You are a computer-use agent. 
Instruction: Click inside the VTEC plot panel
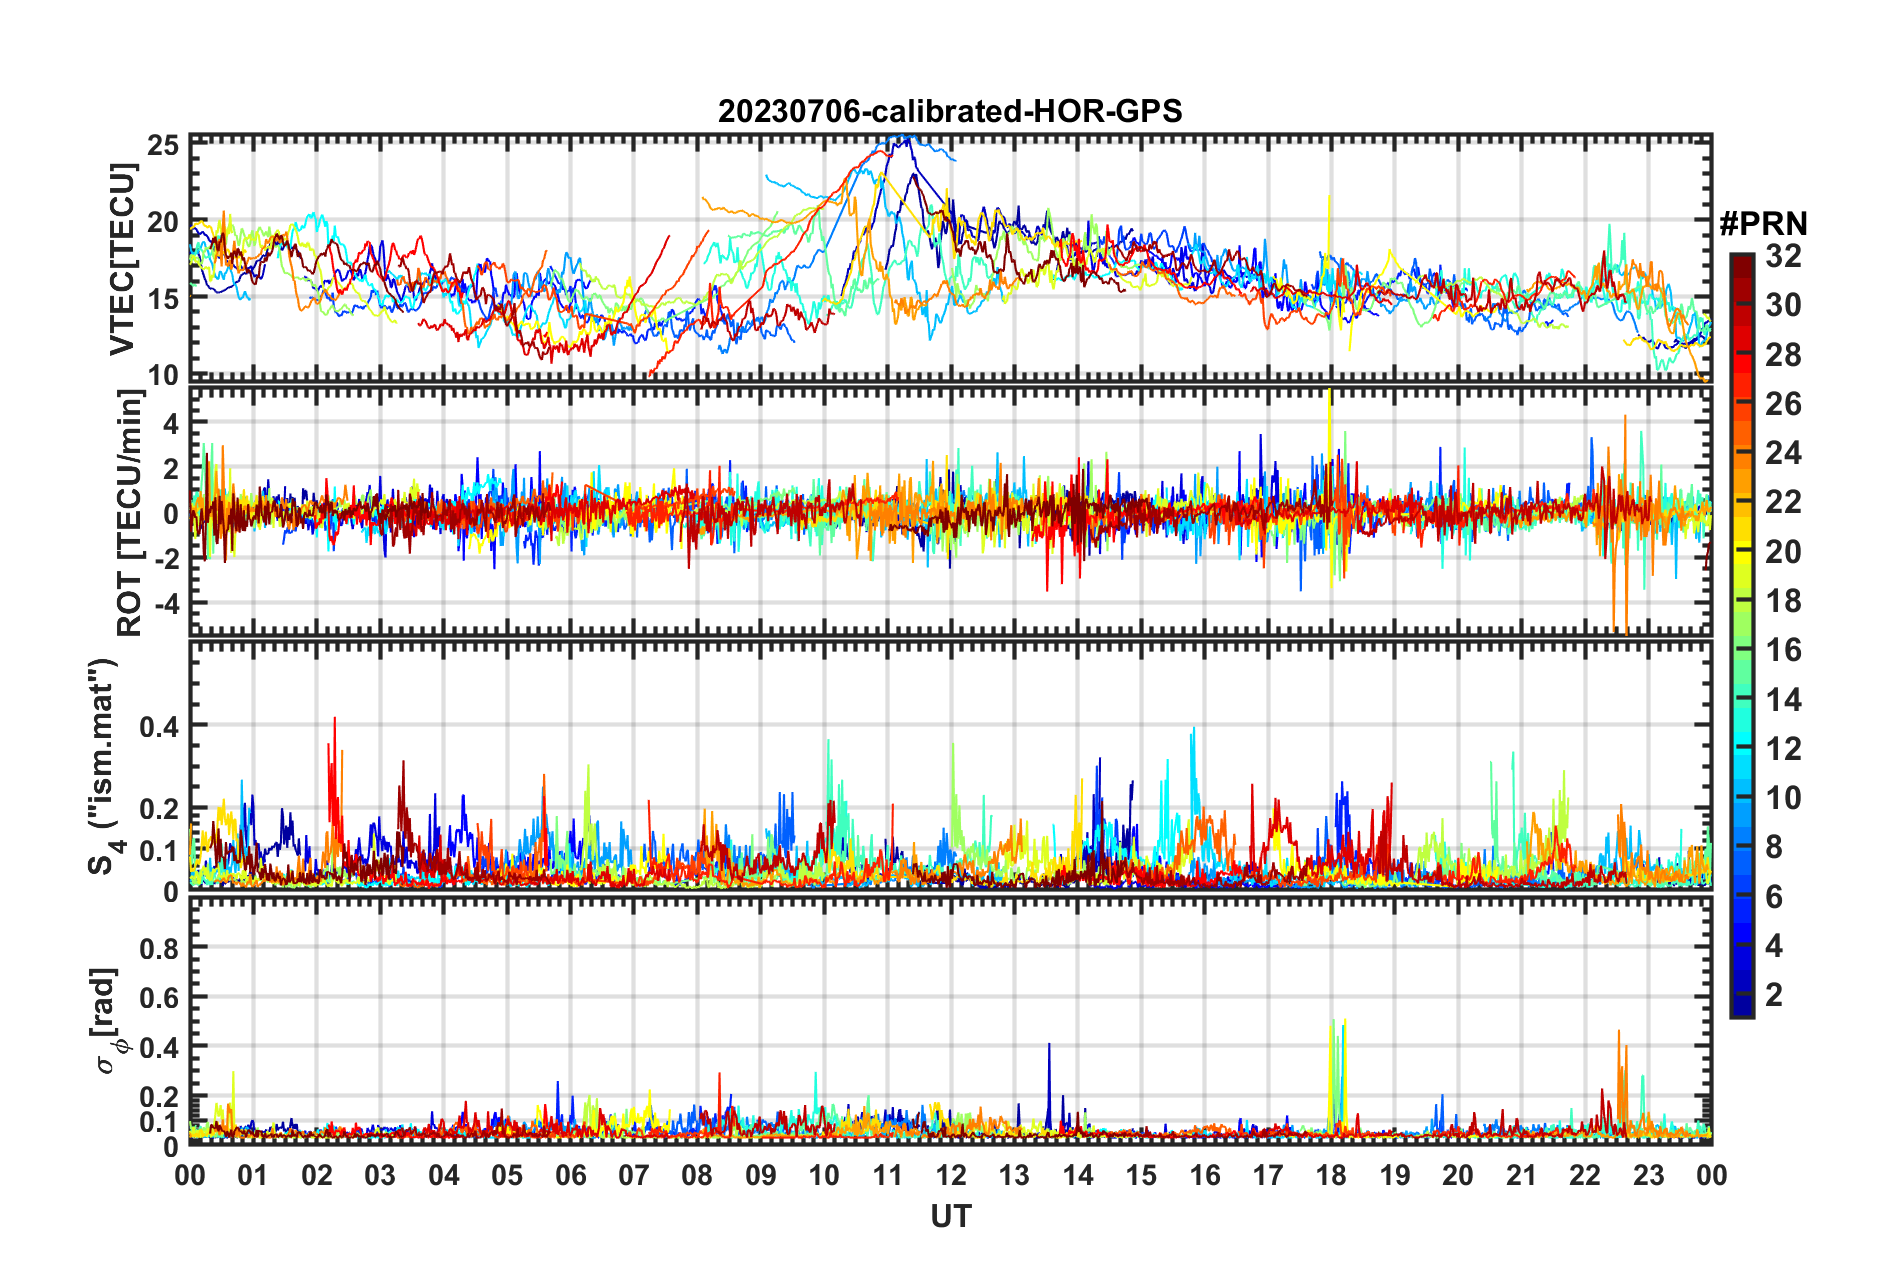tap(950, 258)
